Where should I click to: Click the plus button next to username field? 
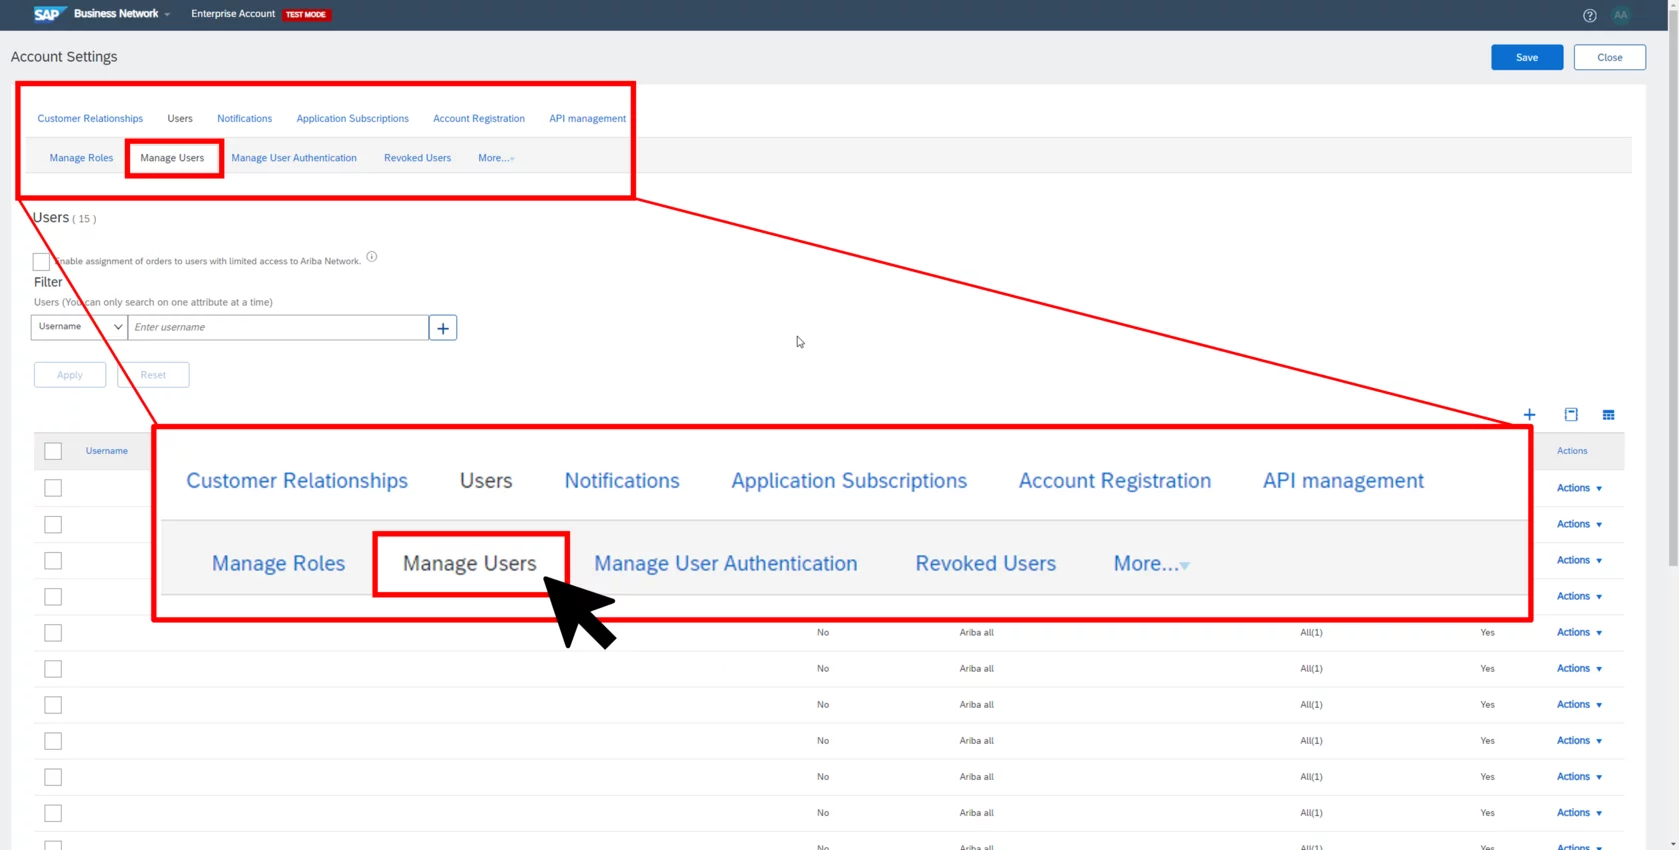[x=443, y=328]
